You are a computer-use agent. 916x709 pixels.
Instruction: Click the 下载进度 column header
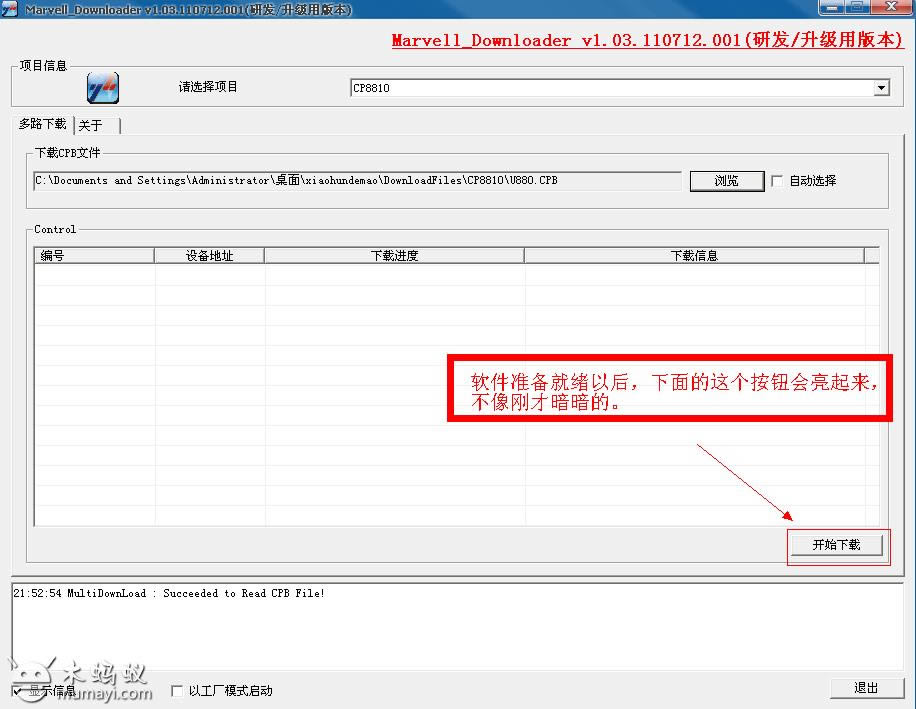[394, 256]
